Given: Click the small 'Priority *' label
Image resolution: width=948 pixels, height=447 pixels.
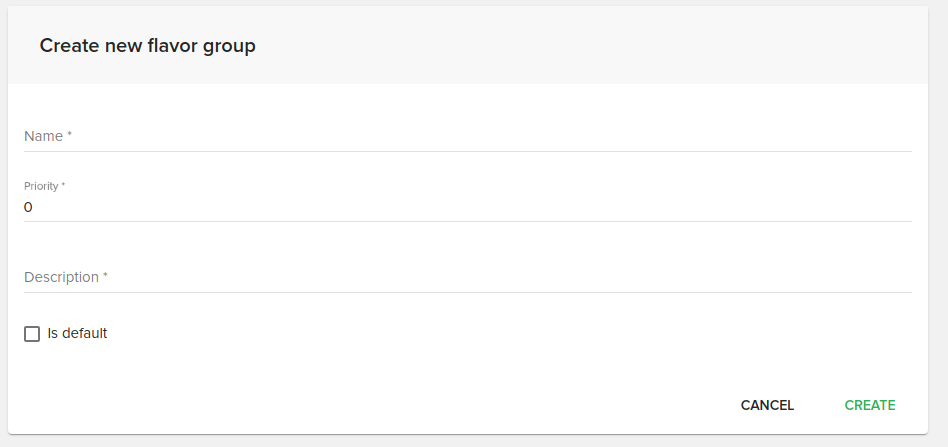Looking at the screenshot, I should pos(43,186).
